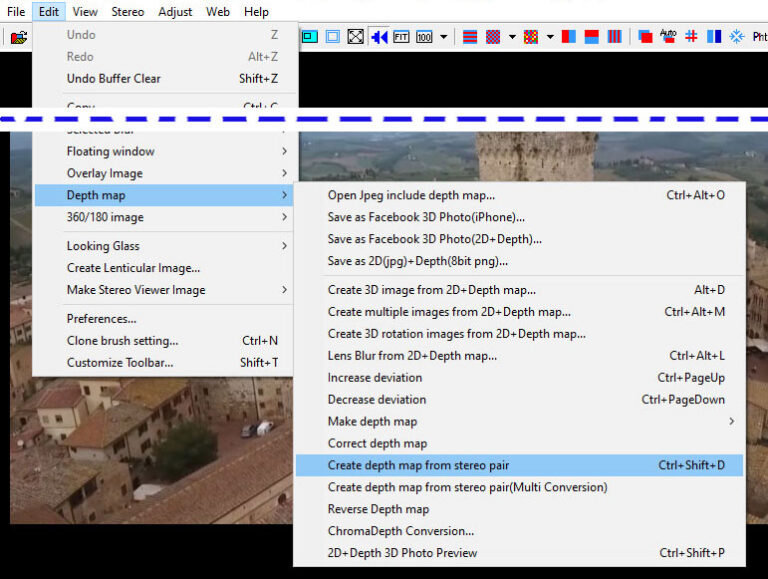Choose Customize Toolbar...
Image resolution: width=768 pixels, height=579 pixels.
166,362
